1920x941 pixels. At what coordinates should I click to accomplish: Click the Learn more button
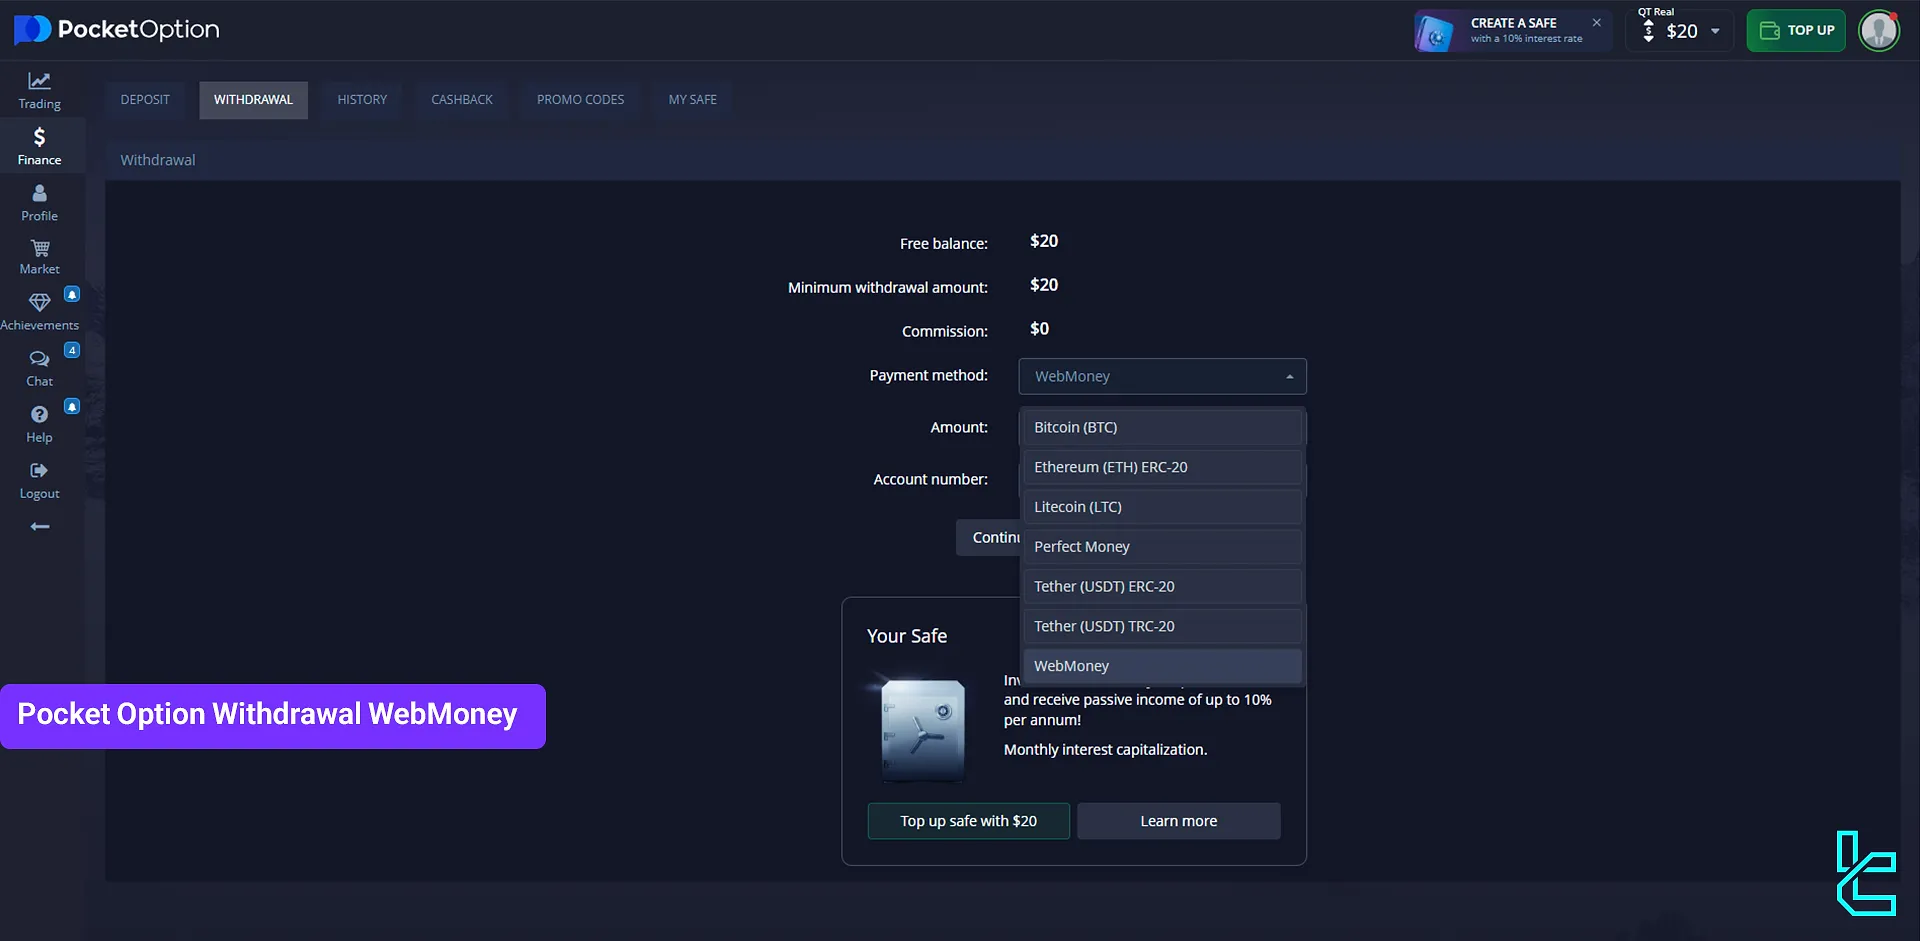(x=1178, y=821)
